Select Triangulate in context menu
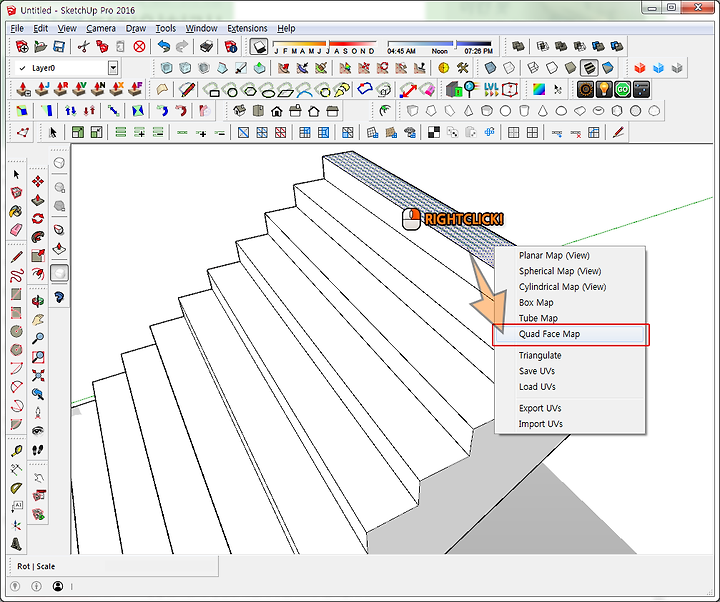The width and height of the screenshot is (720, 602). pos(570,355)
